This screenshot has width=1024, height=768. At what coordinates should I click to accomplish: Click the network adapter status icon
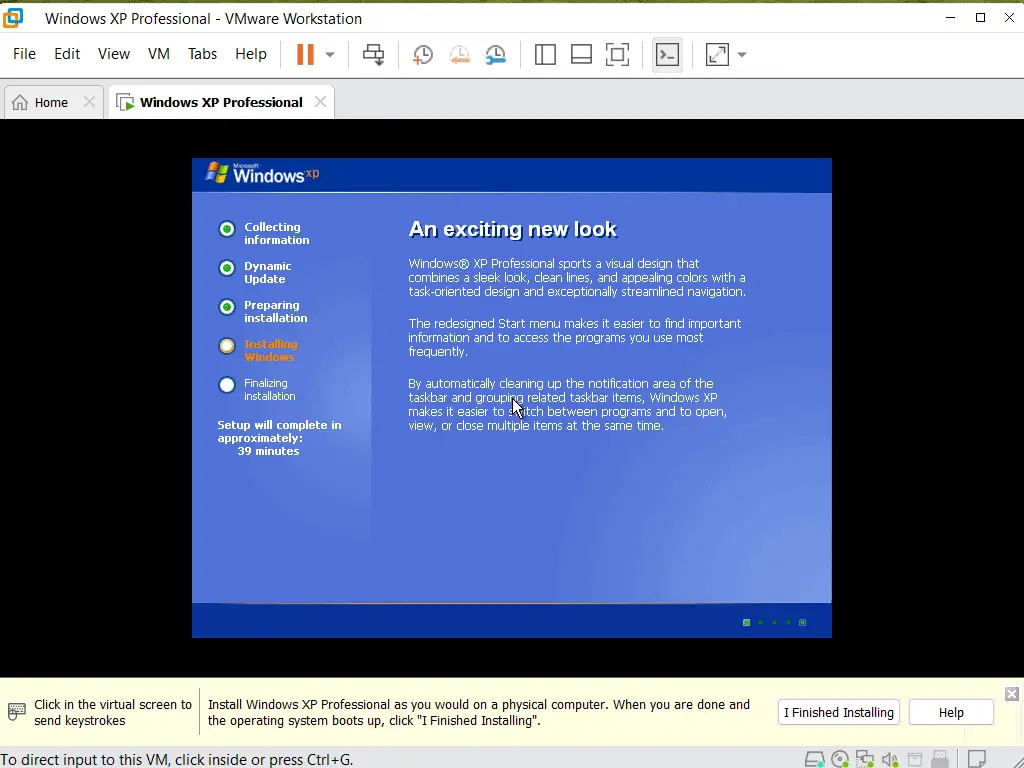865,759
